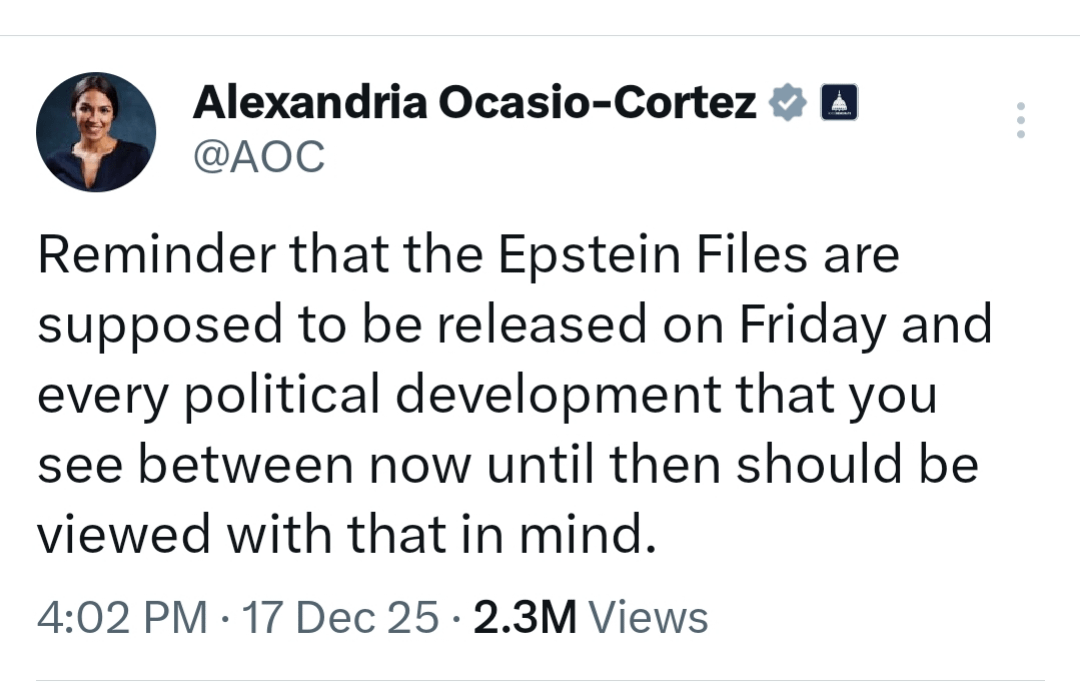Screen dimensions: 1080x690
Task: Open the @AOC handle link
Action: pos(259,156)
